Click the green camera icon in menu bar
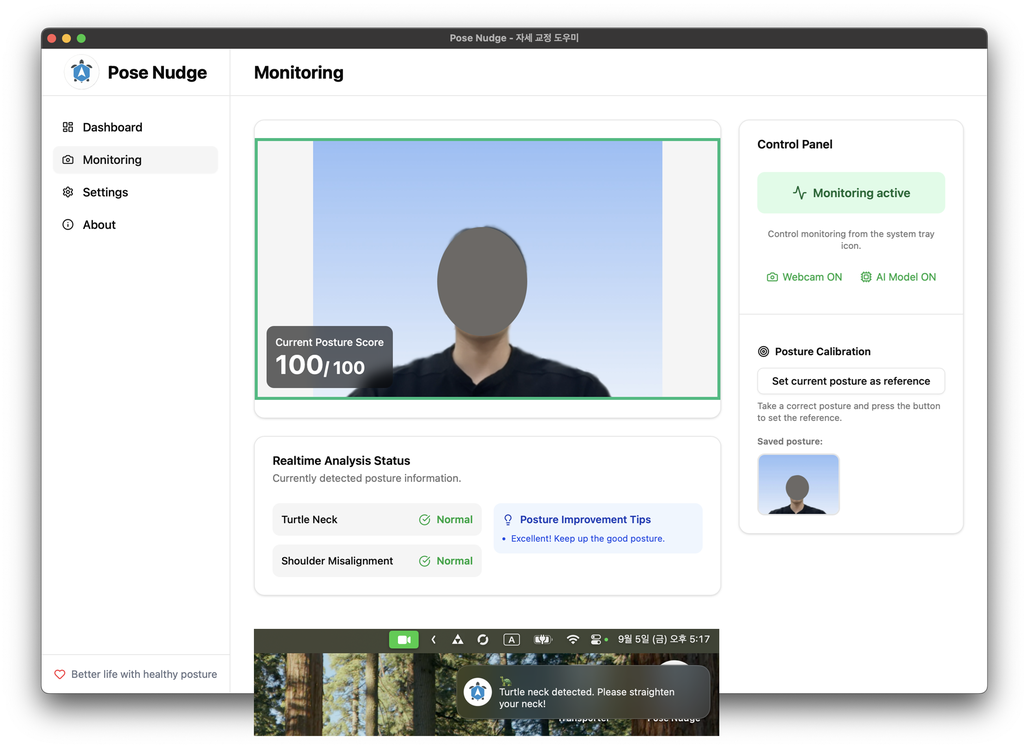1024x748 pixels. [x=404, y=639]
